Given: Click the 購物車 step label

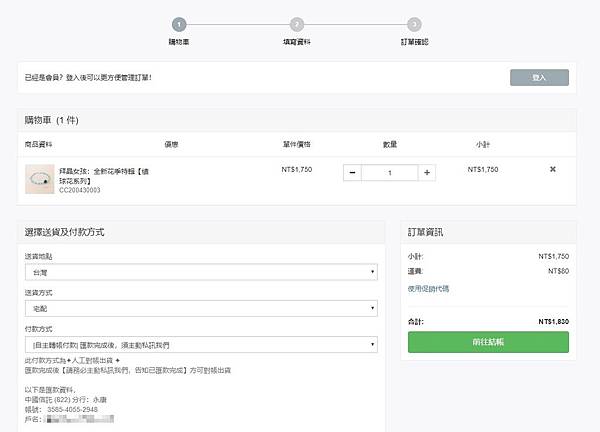Looking at the screenshot, I should click(179, 42).
